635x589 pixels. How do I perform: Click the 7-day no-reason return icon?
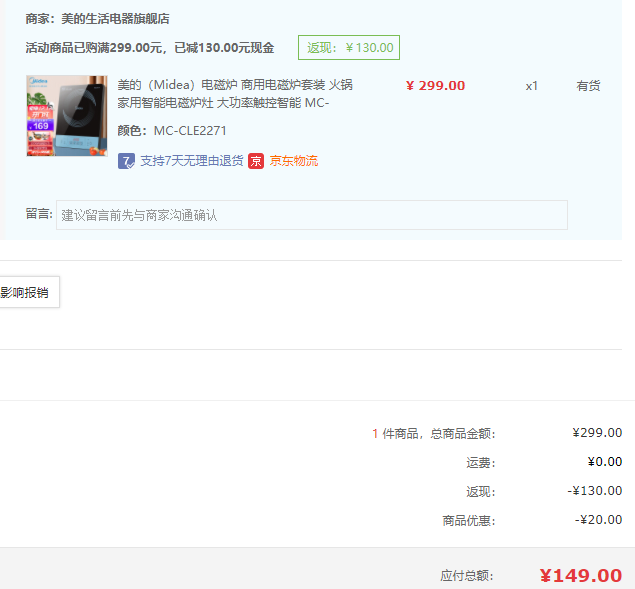point(126,161)
